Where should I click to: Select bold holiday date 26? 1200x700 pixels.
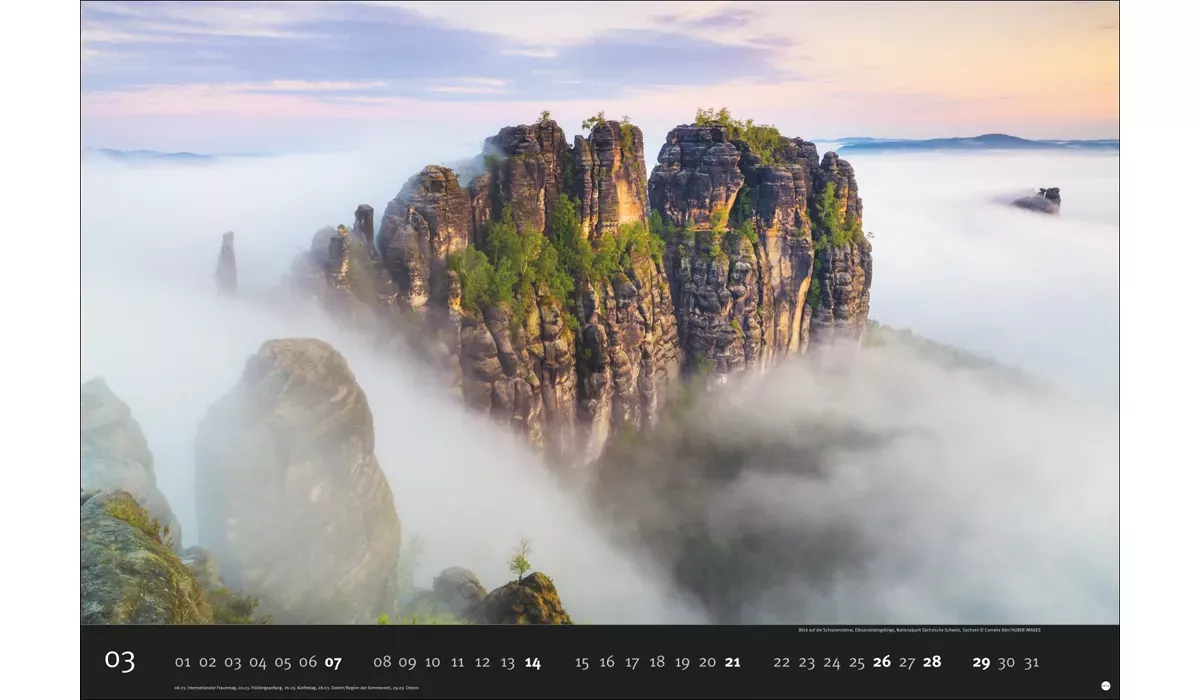(x=882, y=662)
